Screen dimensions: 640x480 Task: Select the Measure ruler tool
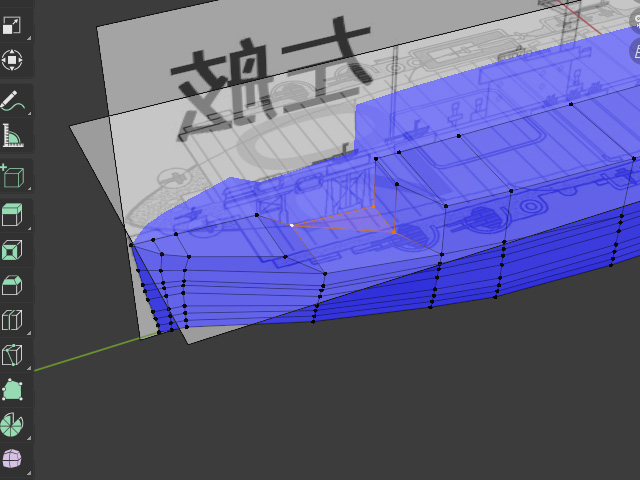(12, 135)
